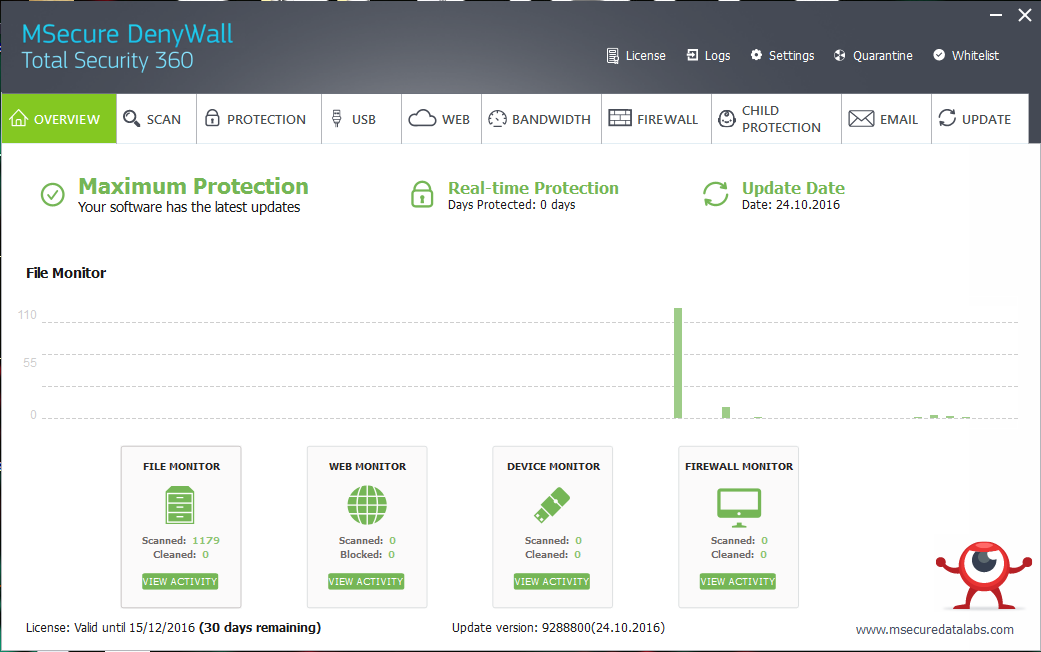1041x652 pixels.
Task: Click the license validity text at bottom
Action: 173,627
